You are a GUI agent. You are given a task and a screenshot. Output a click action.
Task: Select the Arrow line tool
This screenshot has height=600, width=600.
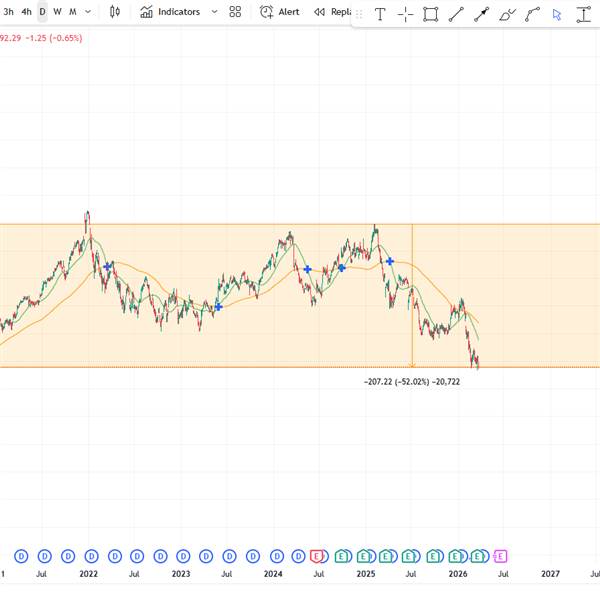[x=481, y=15]
